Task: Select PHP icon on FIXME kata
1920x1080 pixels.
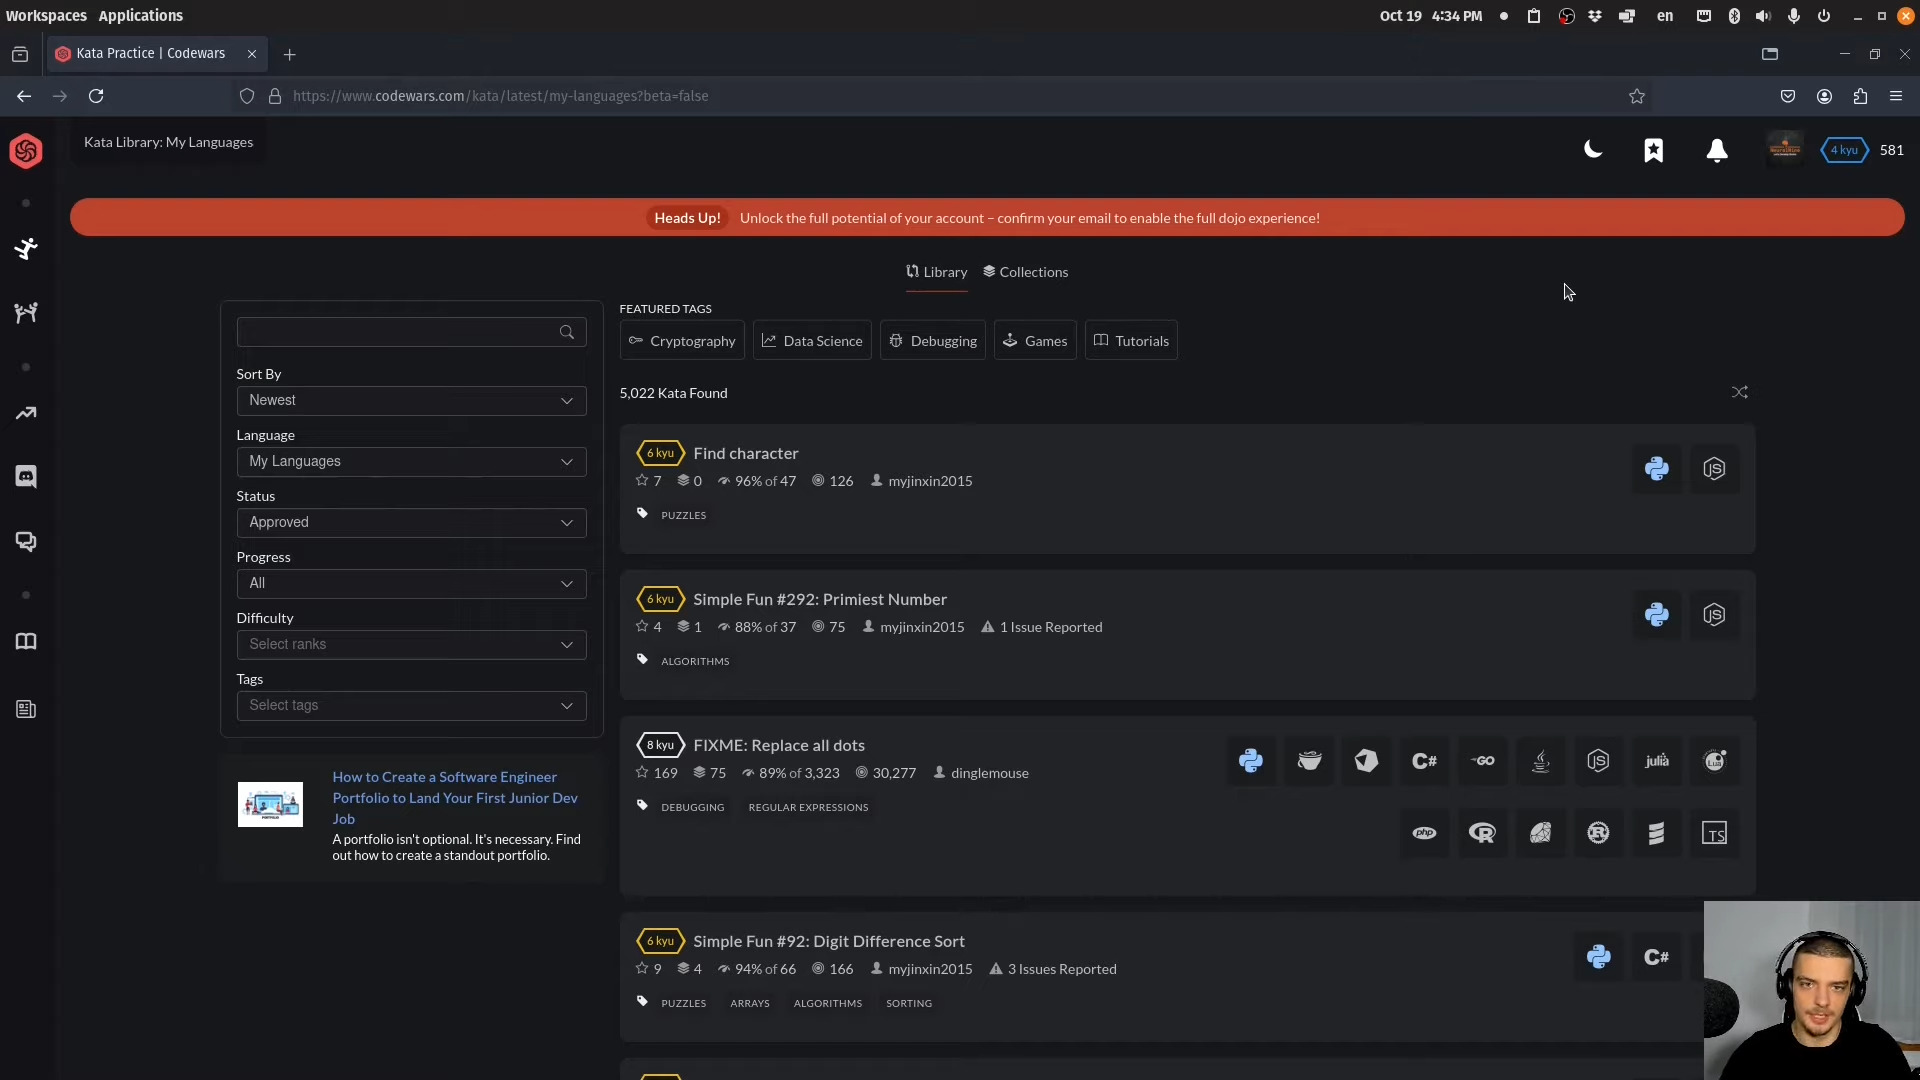Action: 1425,833
